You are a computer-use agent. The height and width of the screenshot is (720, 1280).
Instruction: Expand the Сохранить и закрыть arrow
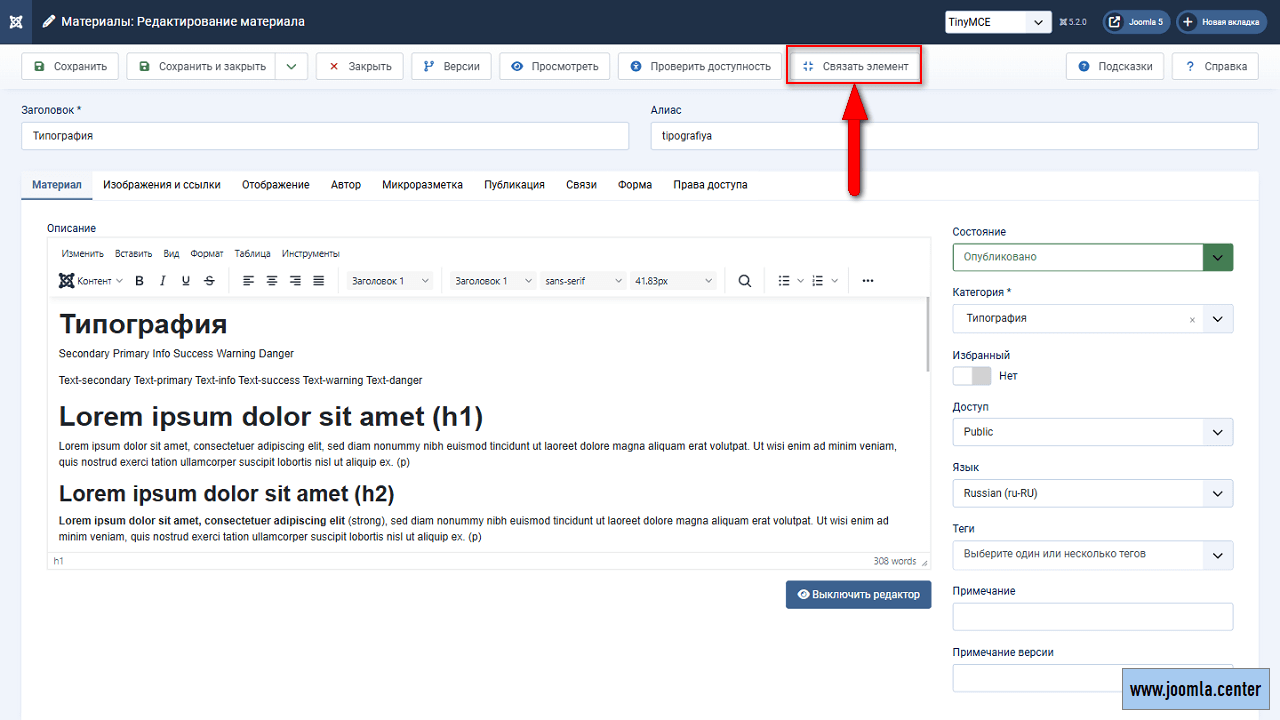tap(291, 67)
